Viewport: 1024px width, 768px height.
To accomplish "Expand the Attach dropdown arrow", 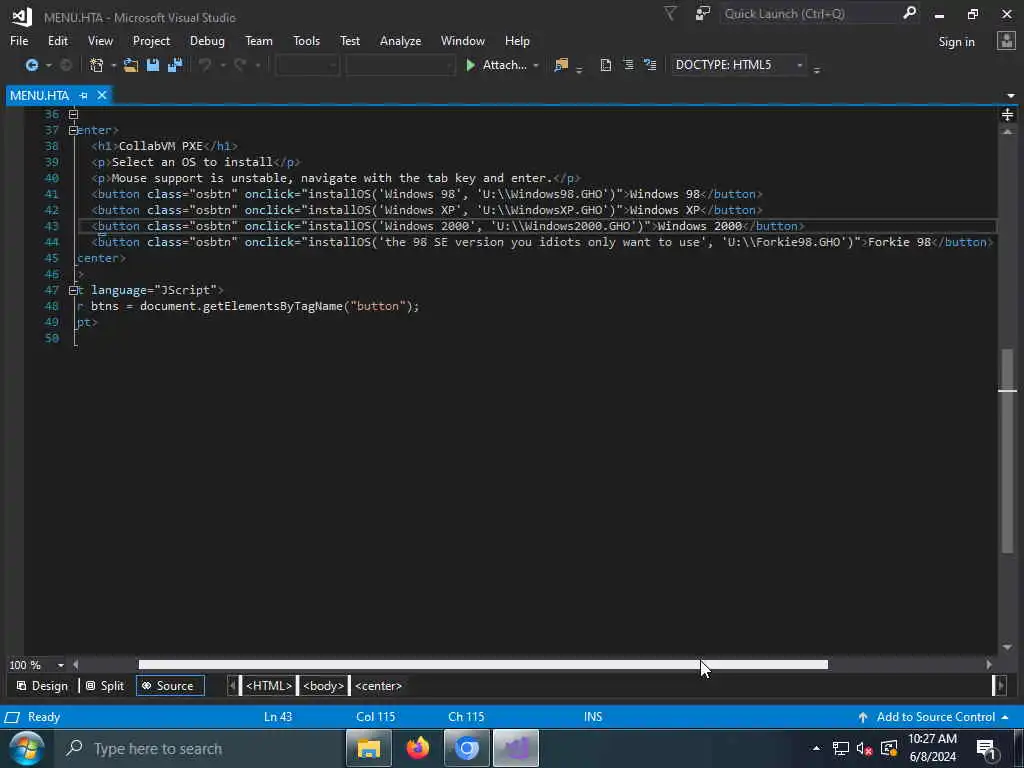I will click(x=536, y=65).
